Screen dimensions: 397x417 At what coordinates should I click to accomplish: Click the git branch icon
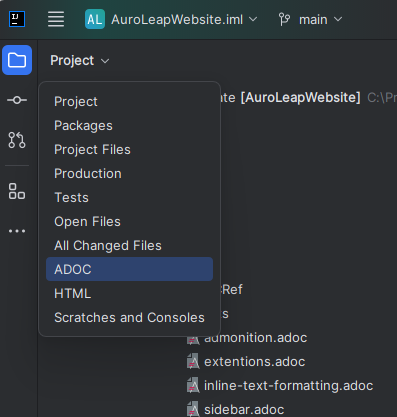[284, 19]
